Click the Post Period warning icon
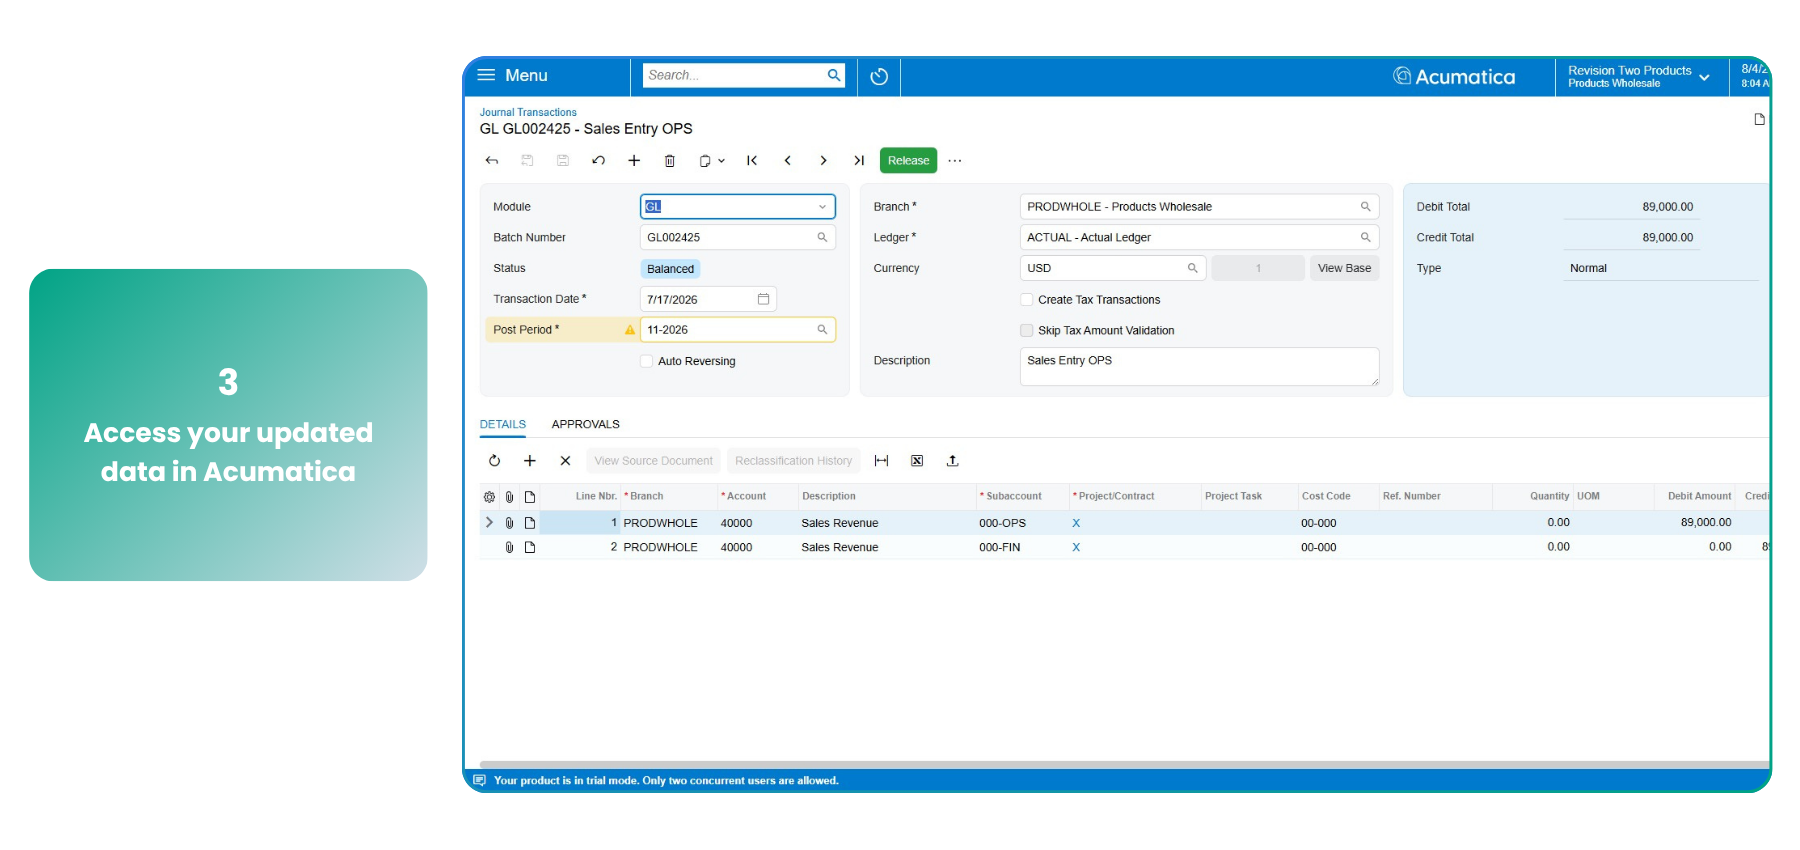 [630, 330]
